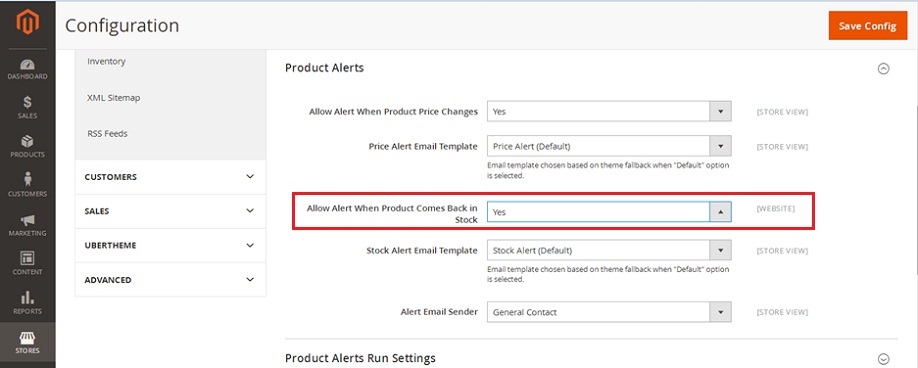Click the Configuration page title
Image resolution: width=918 pixels, height=368 pixels.
tap(122, 26)
